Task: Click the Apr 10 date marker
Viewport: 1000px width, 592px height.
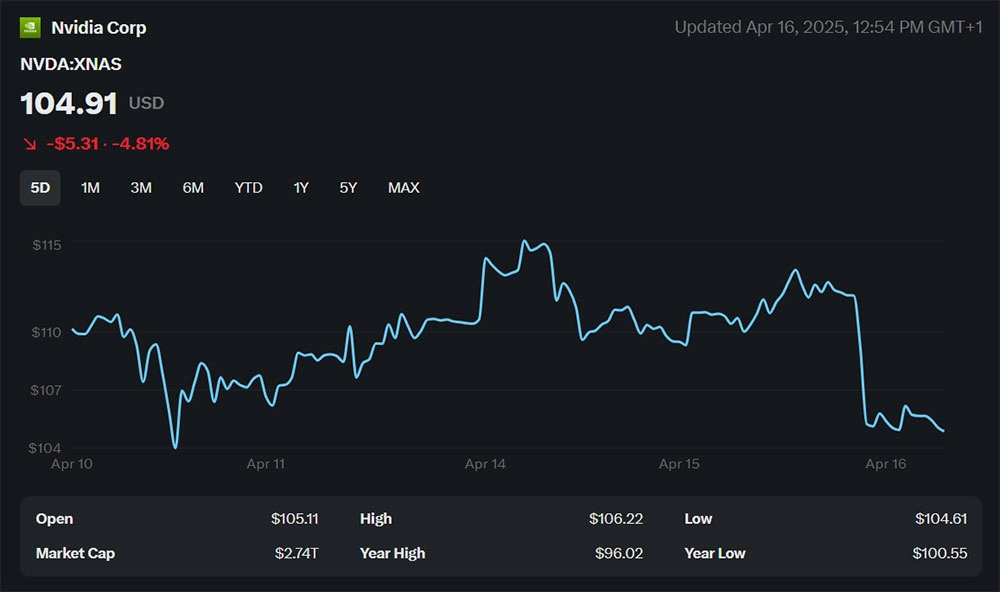Action: click(72, 464)
